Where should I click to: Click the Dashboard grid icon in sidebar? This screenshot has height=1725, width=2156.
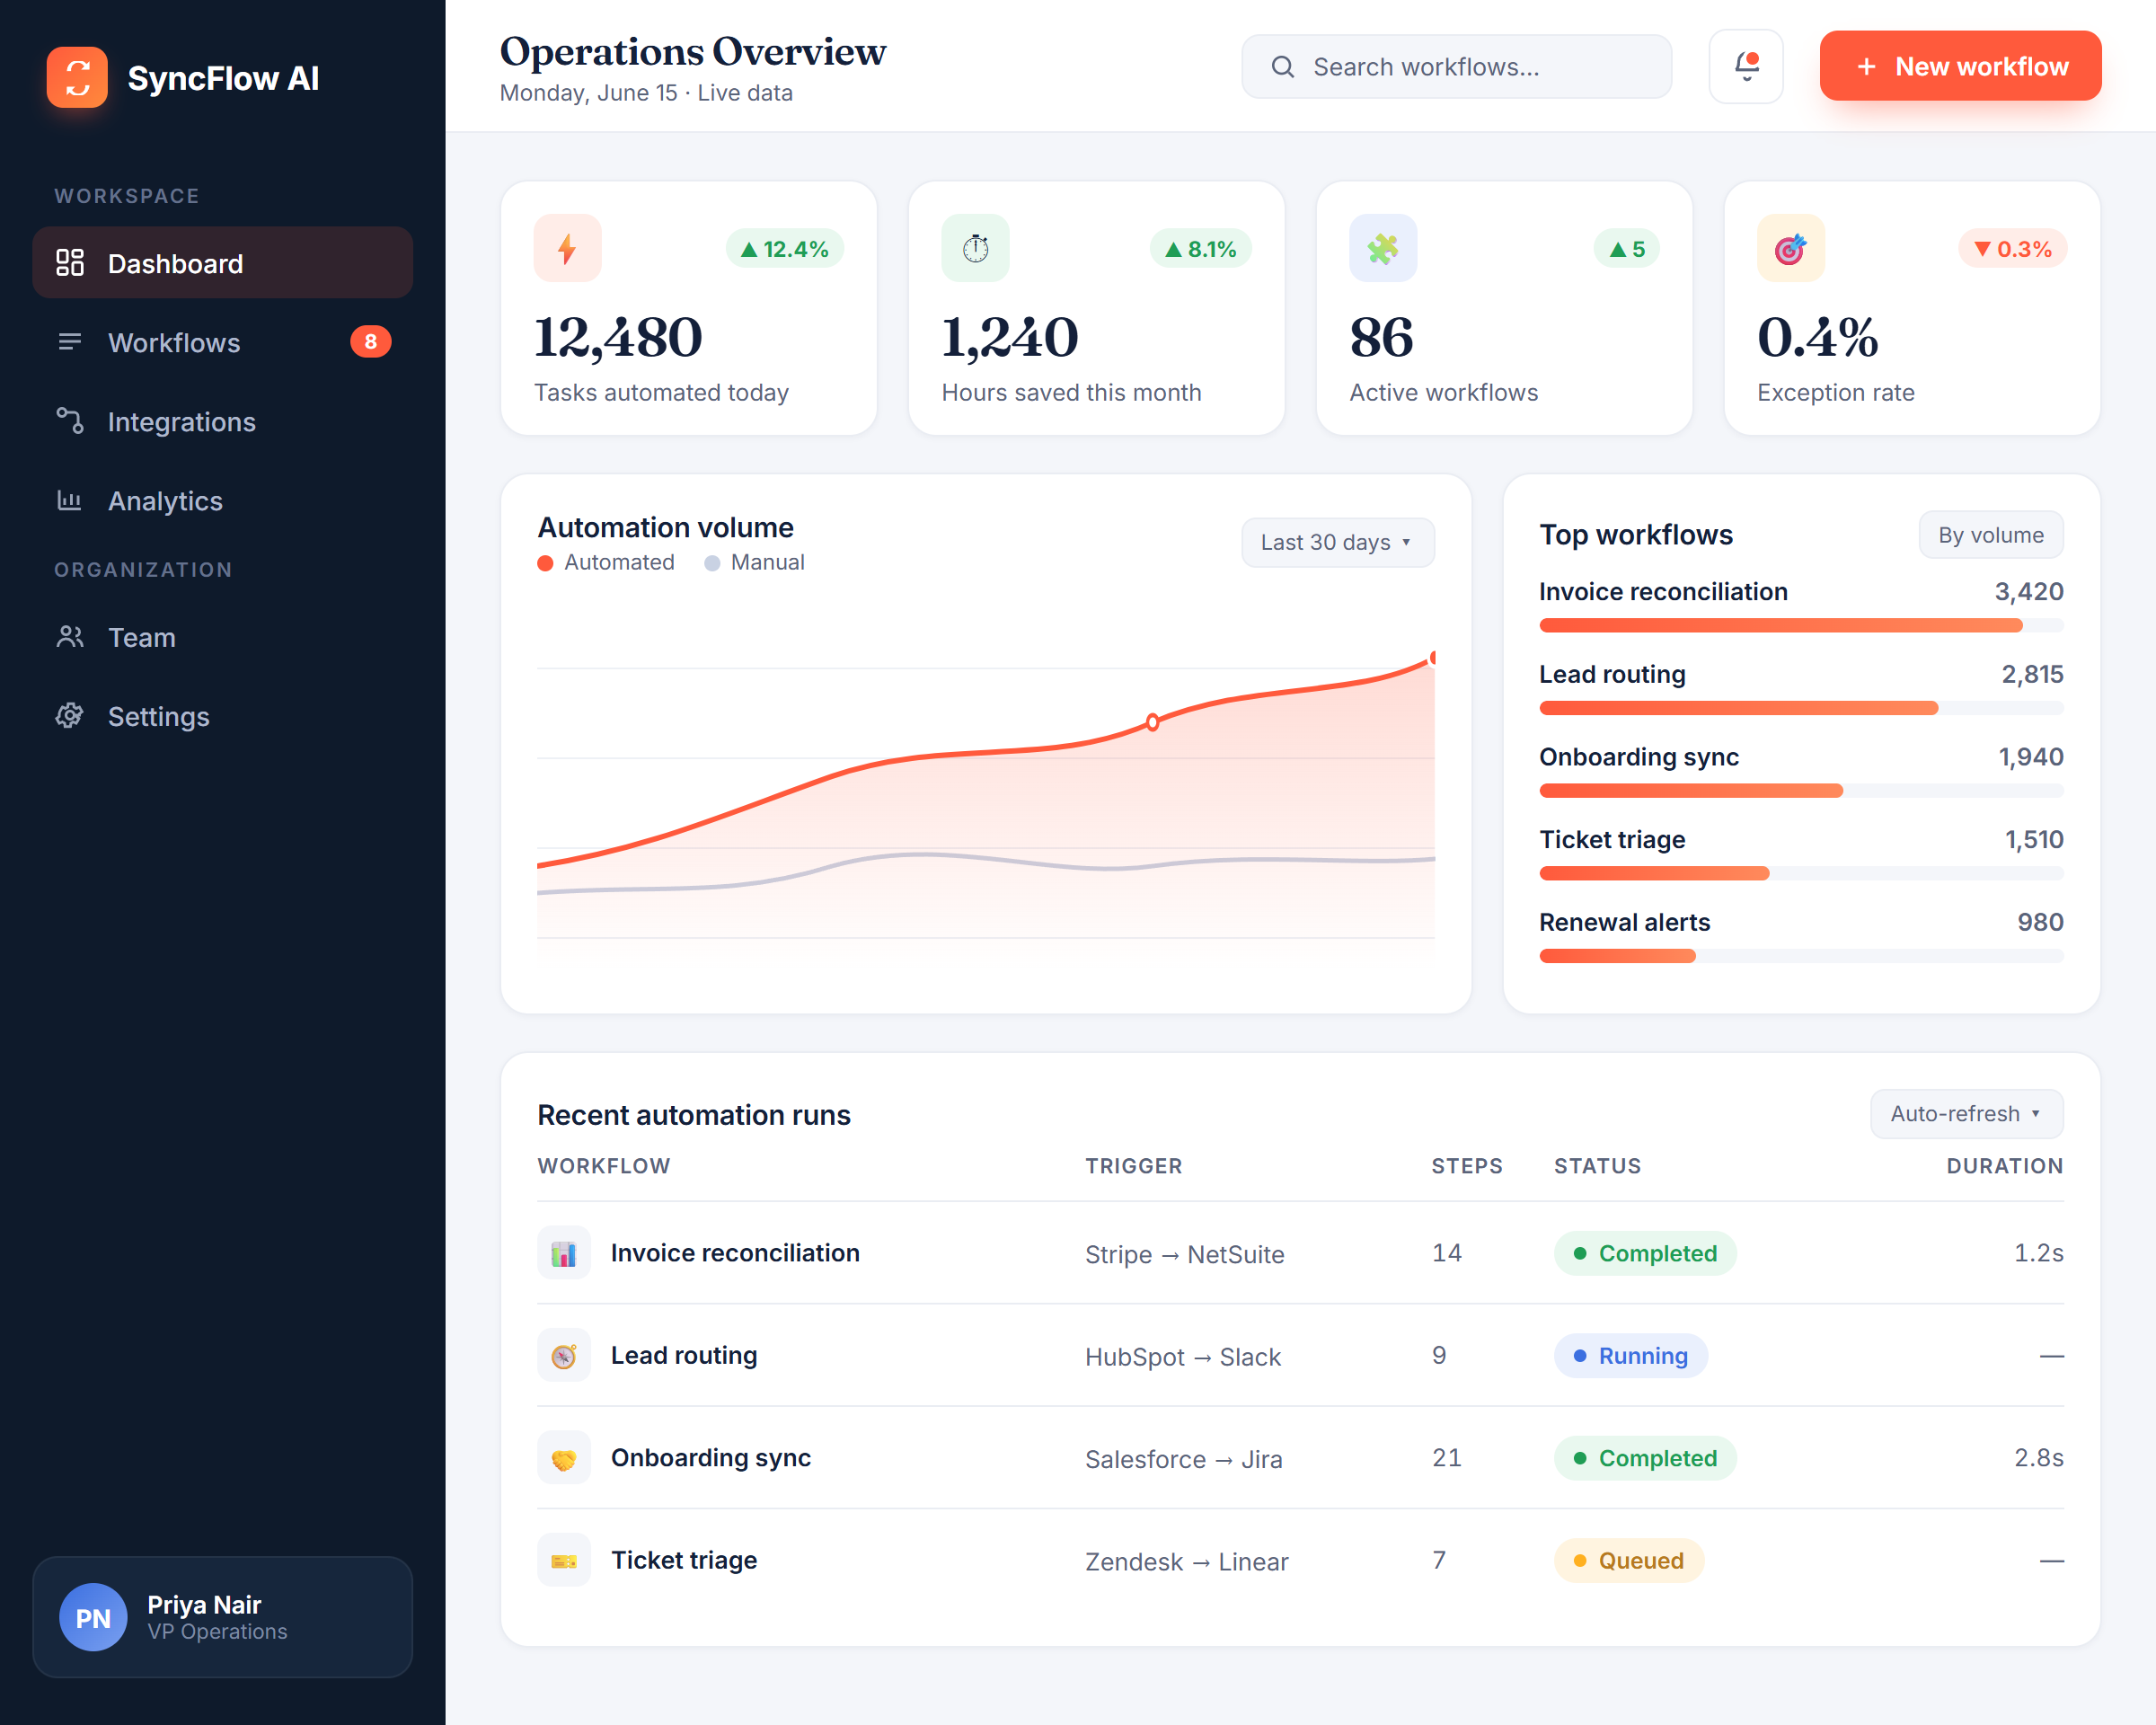click(x=69, y=263)
